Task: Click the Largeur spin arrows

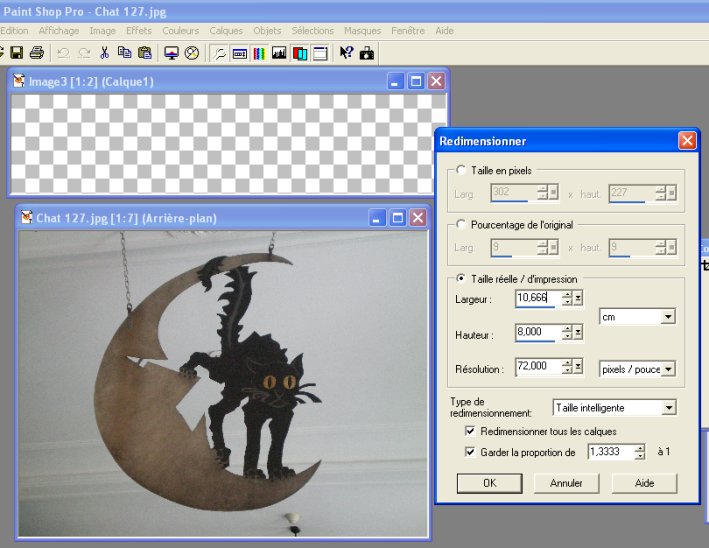Action: (567, 298)
